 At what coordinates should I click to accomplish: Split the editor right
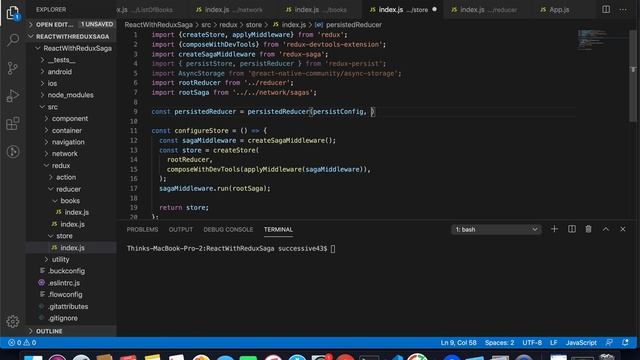point(606,9)
